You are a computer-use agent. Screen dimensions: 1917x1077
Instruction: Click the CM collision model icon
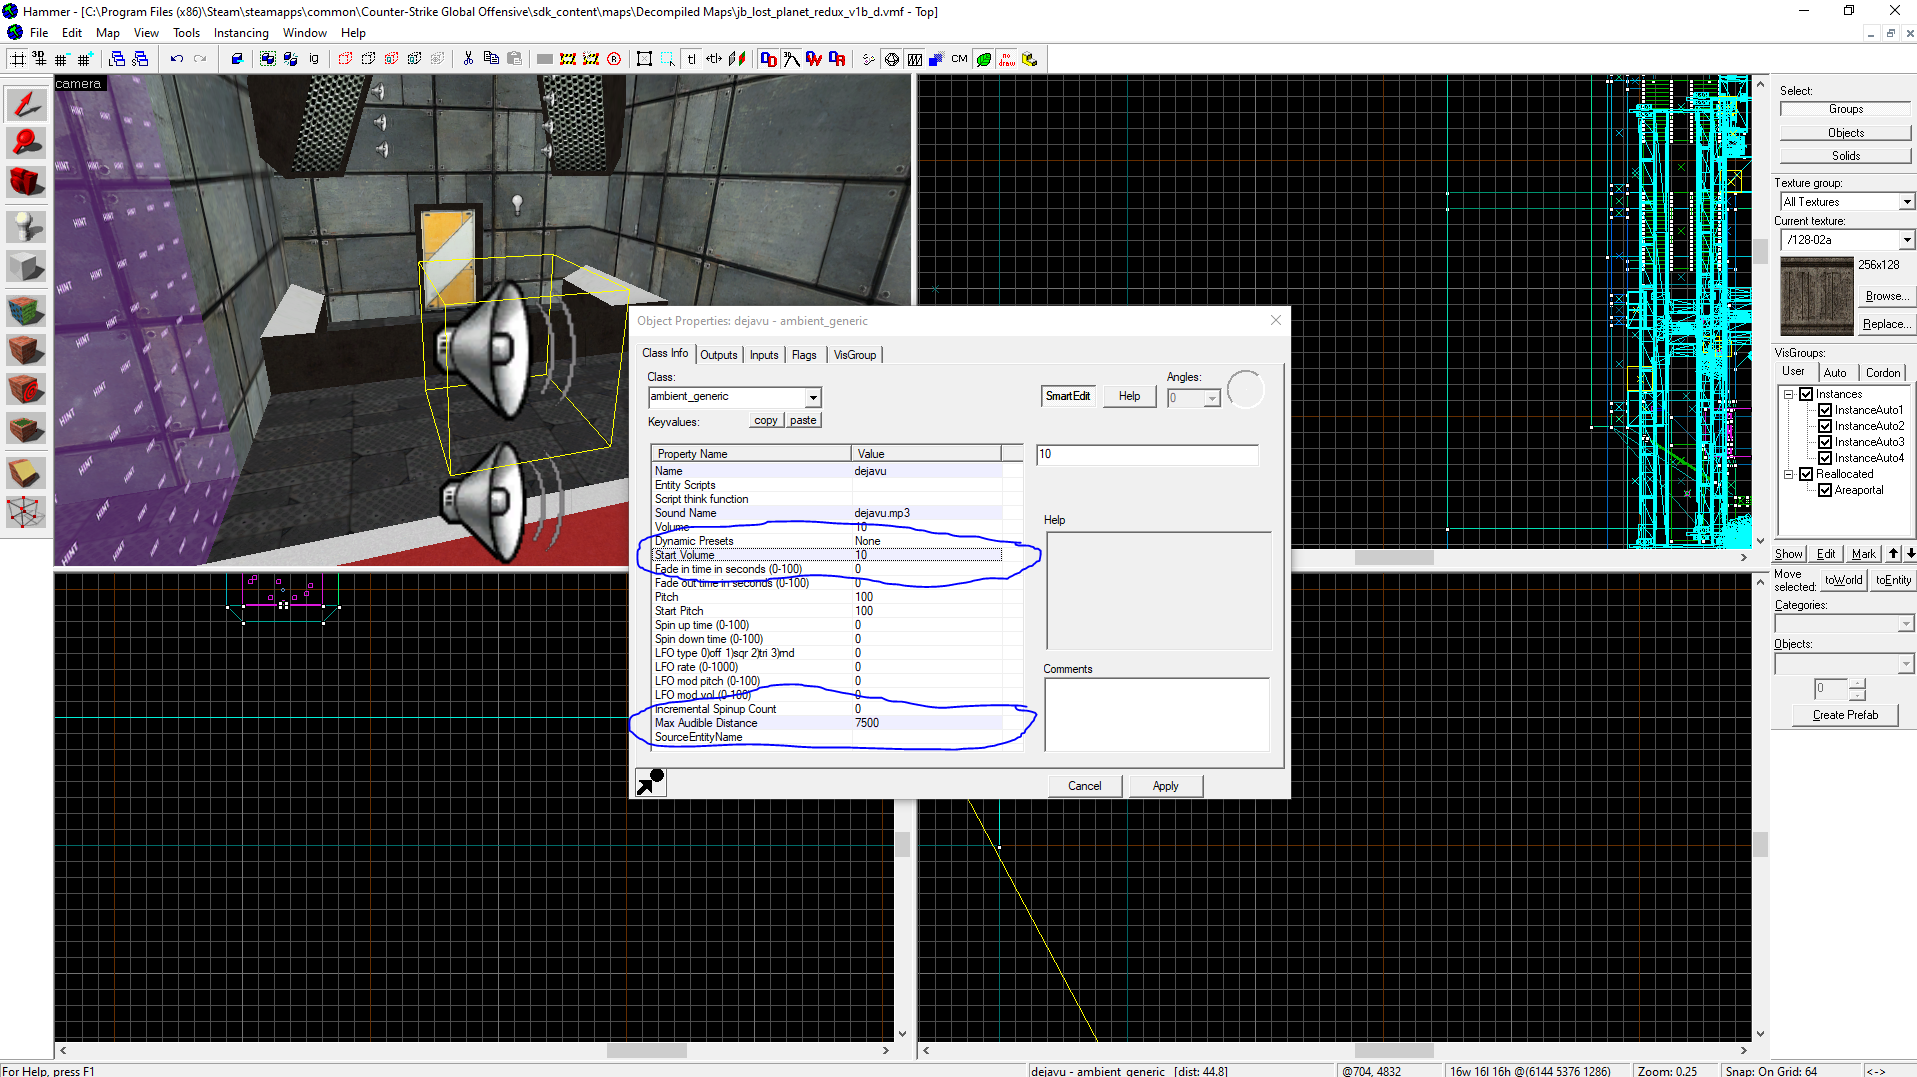point(959,59)
